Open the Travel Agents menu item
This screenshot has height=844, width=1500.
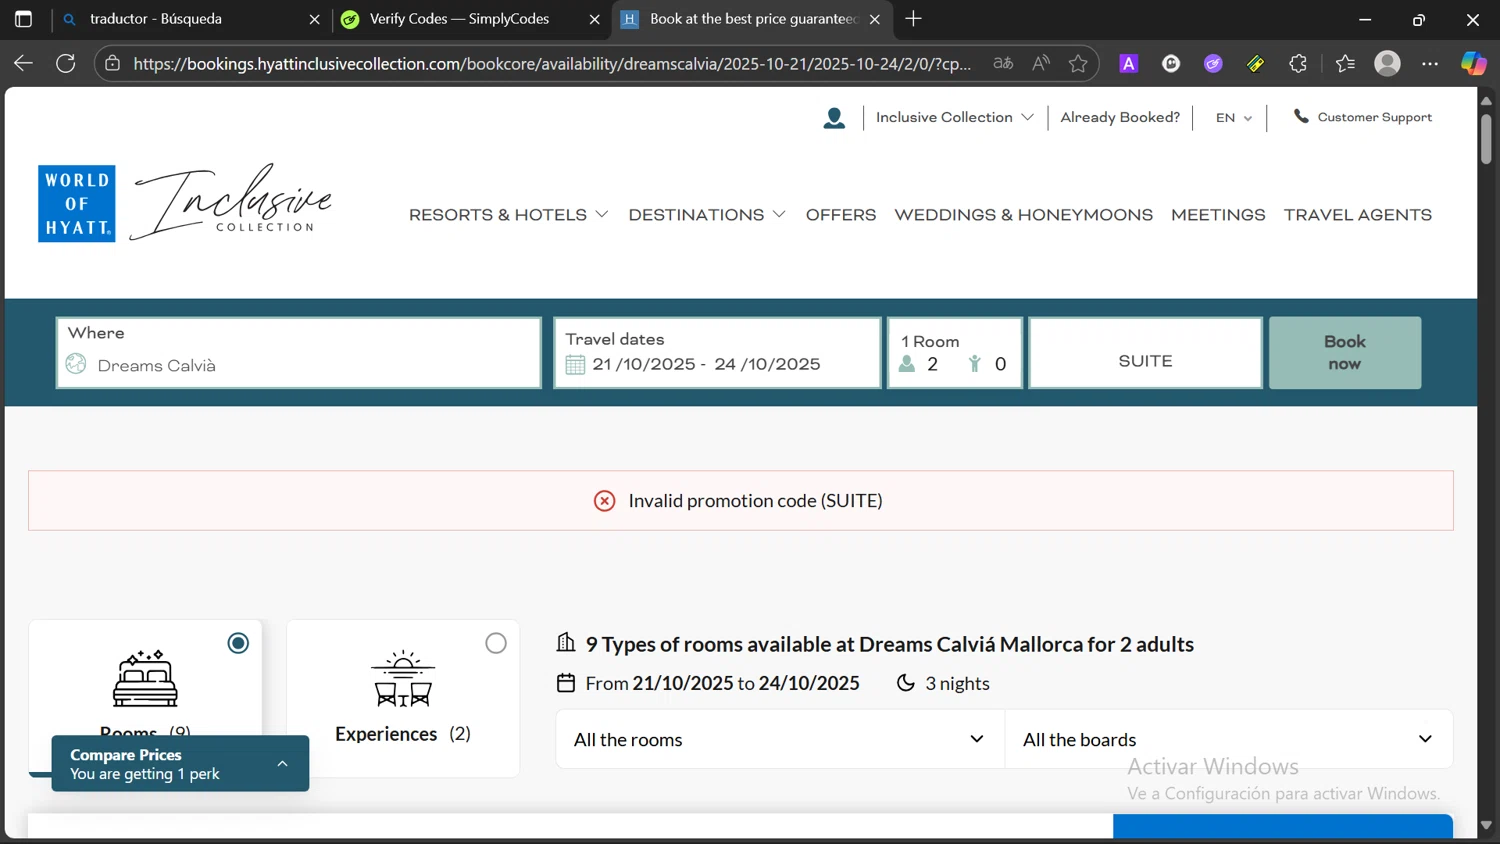click(1358, 215)
